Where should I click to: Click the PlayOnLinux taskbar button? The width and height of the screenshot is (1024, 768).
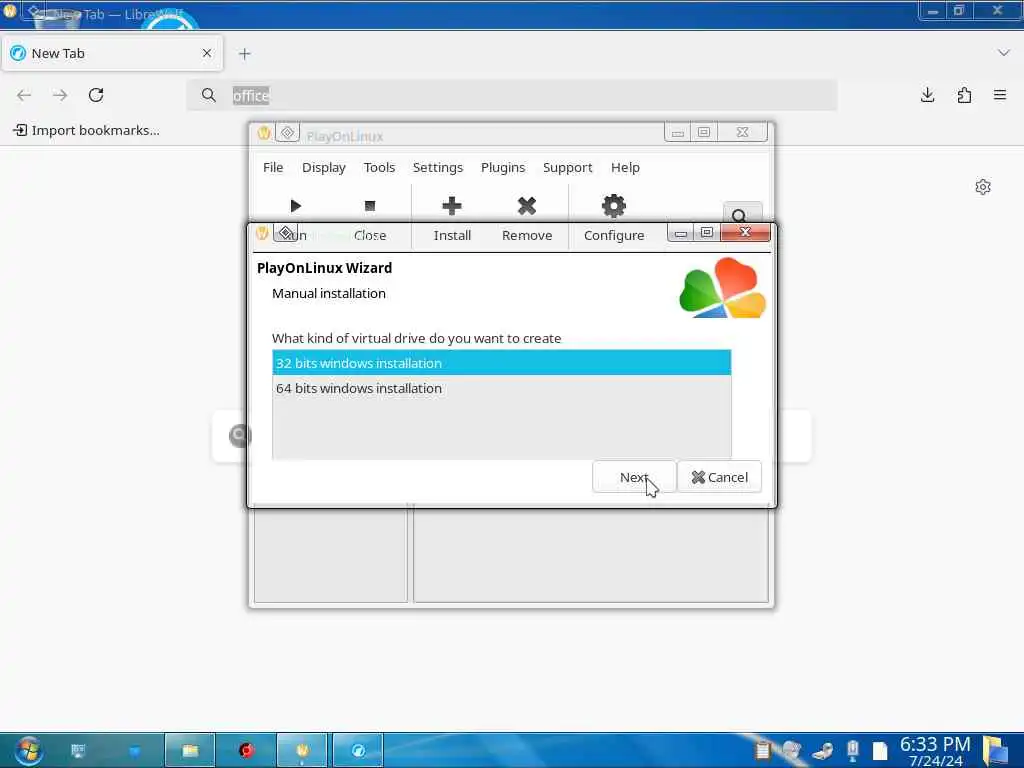click(302, 750)
